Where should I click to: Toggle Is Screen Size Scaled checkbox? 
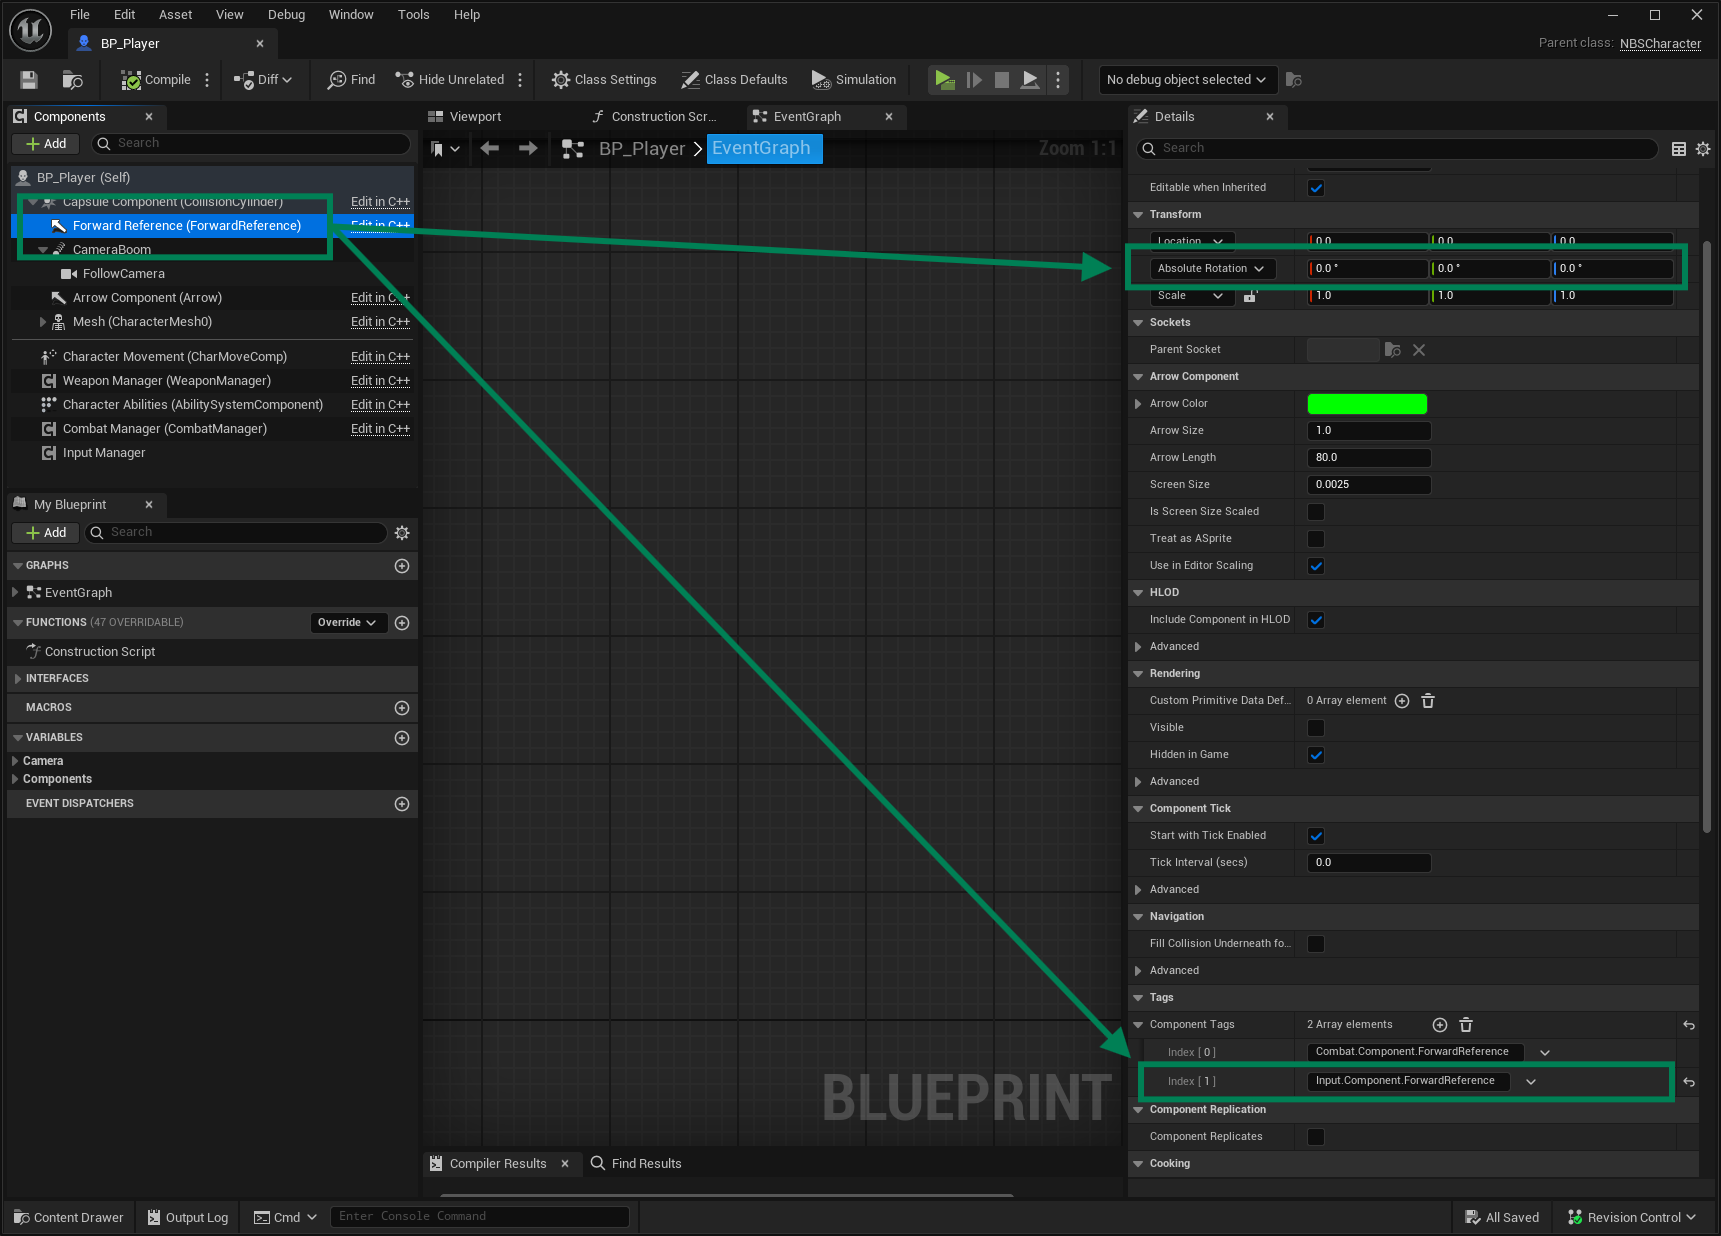1316,512
